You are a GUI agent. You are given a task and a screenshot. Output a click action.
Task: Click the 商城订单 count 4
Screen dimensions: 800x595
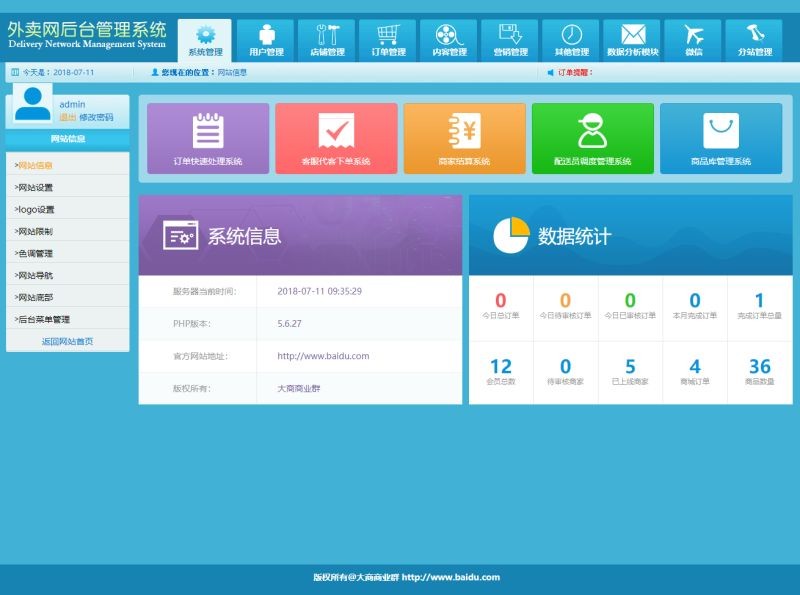695,366
